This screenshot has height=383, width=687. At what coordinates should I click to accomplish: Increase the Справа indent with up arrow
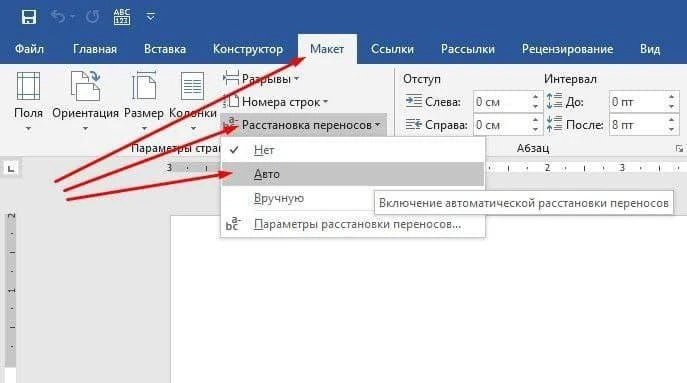point(535,120)
